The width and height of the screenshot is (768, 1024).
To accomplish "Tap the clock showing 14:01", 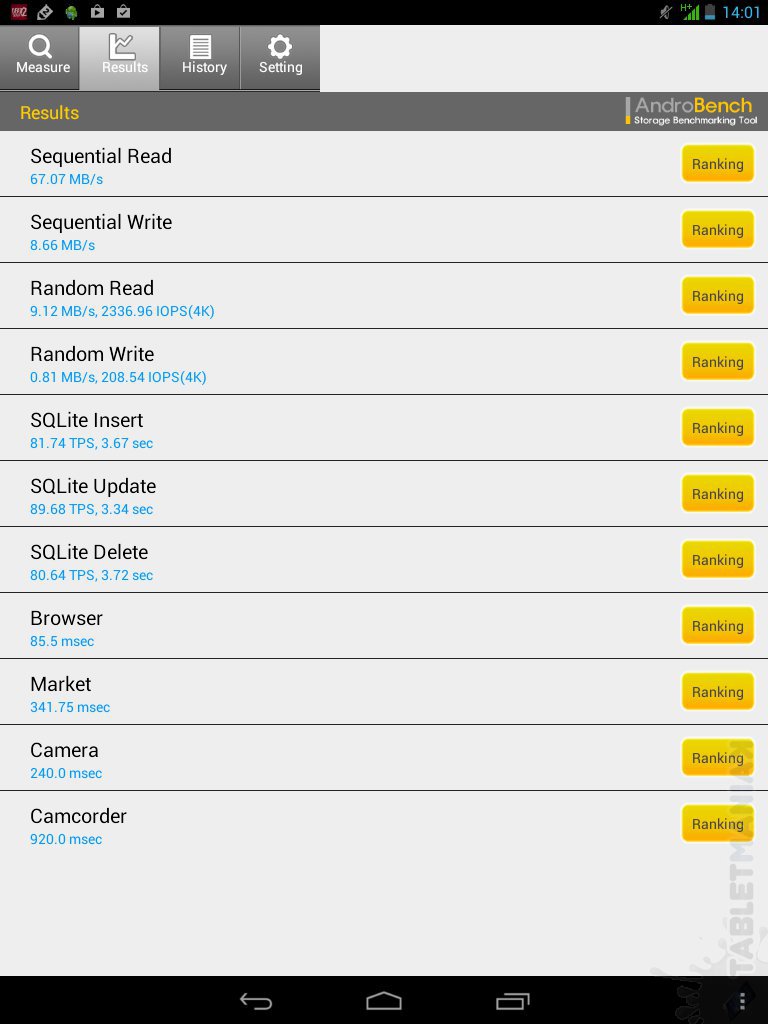I will tap(741, 12).
